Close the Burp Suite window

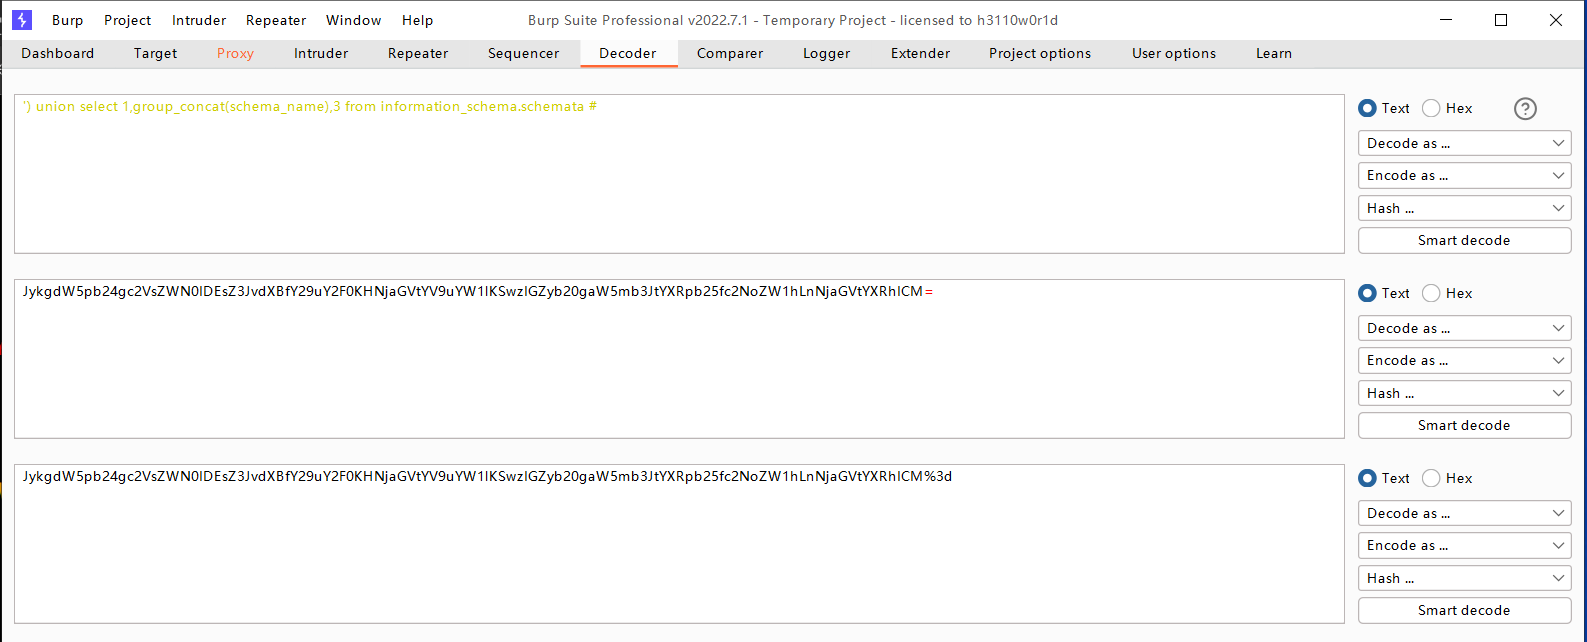1556,20
